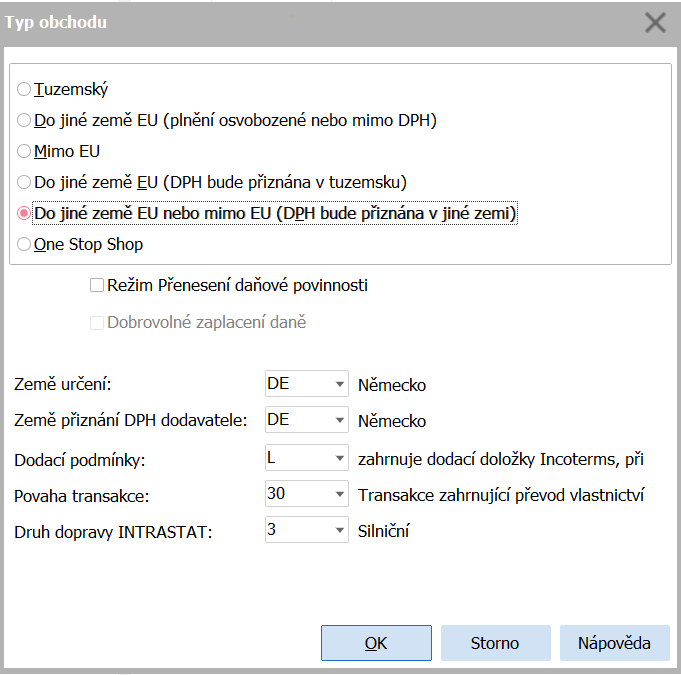
Task: Open help with Nápověda button
Action: pyautogui.click(x=614, y=643)
